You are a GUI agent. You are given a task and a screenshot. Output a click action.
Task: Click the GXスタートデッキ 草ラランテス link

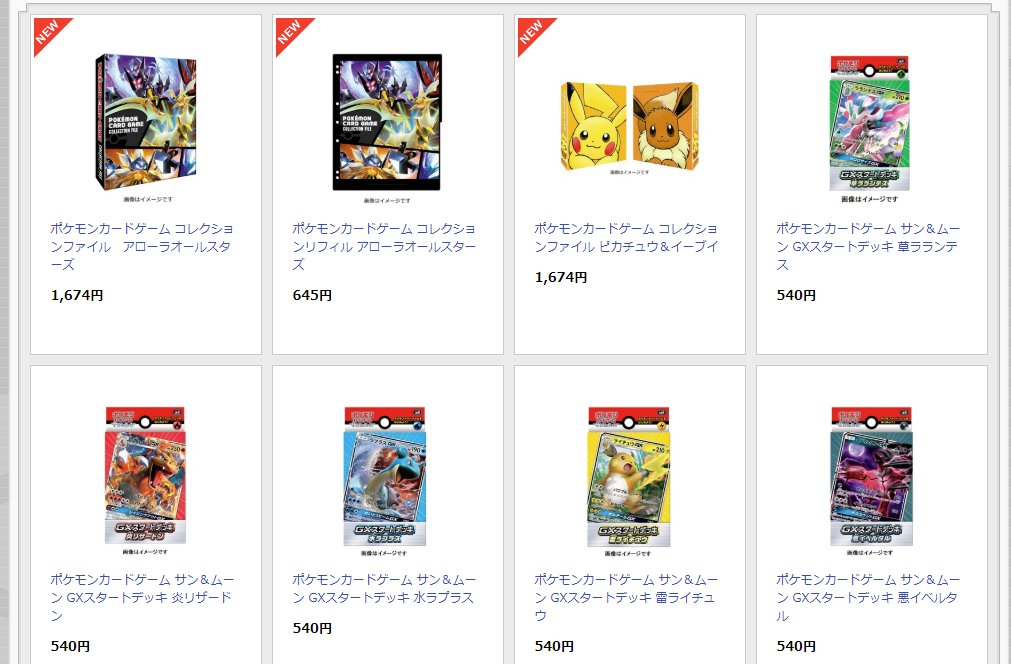[x=868, y=246]
